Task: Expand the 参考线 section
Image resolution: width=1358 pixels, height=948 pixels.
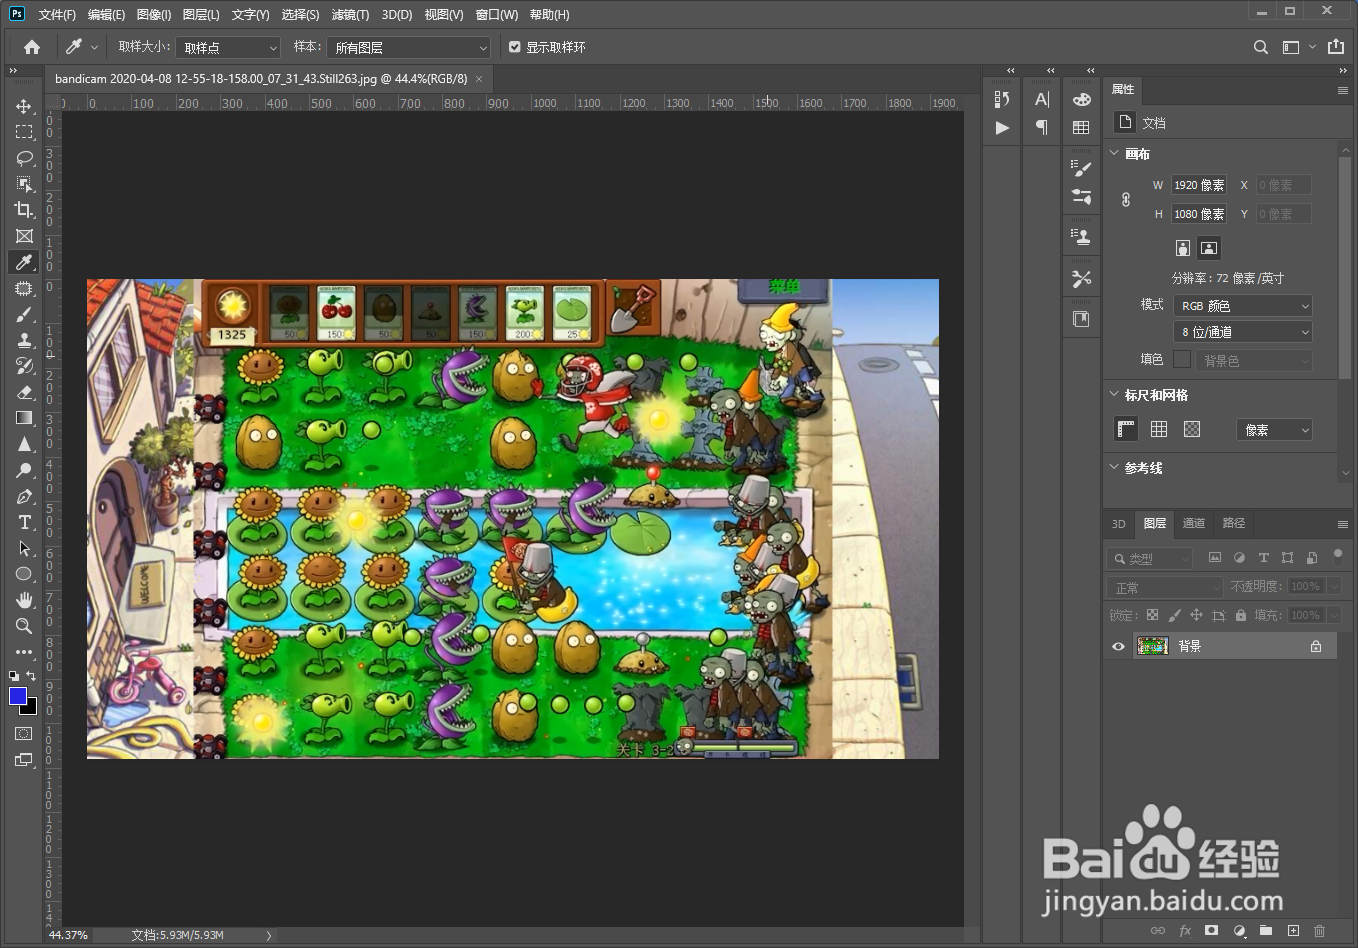Action: point(1115,467)
